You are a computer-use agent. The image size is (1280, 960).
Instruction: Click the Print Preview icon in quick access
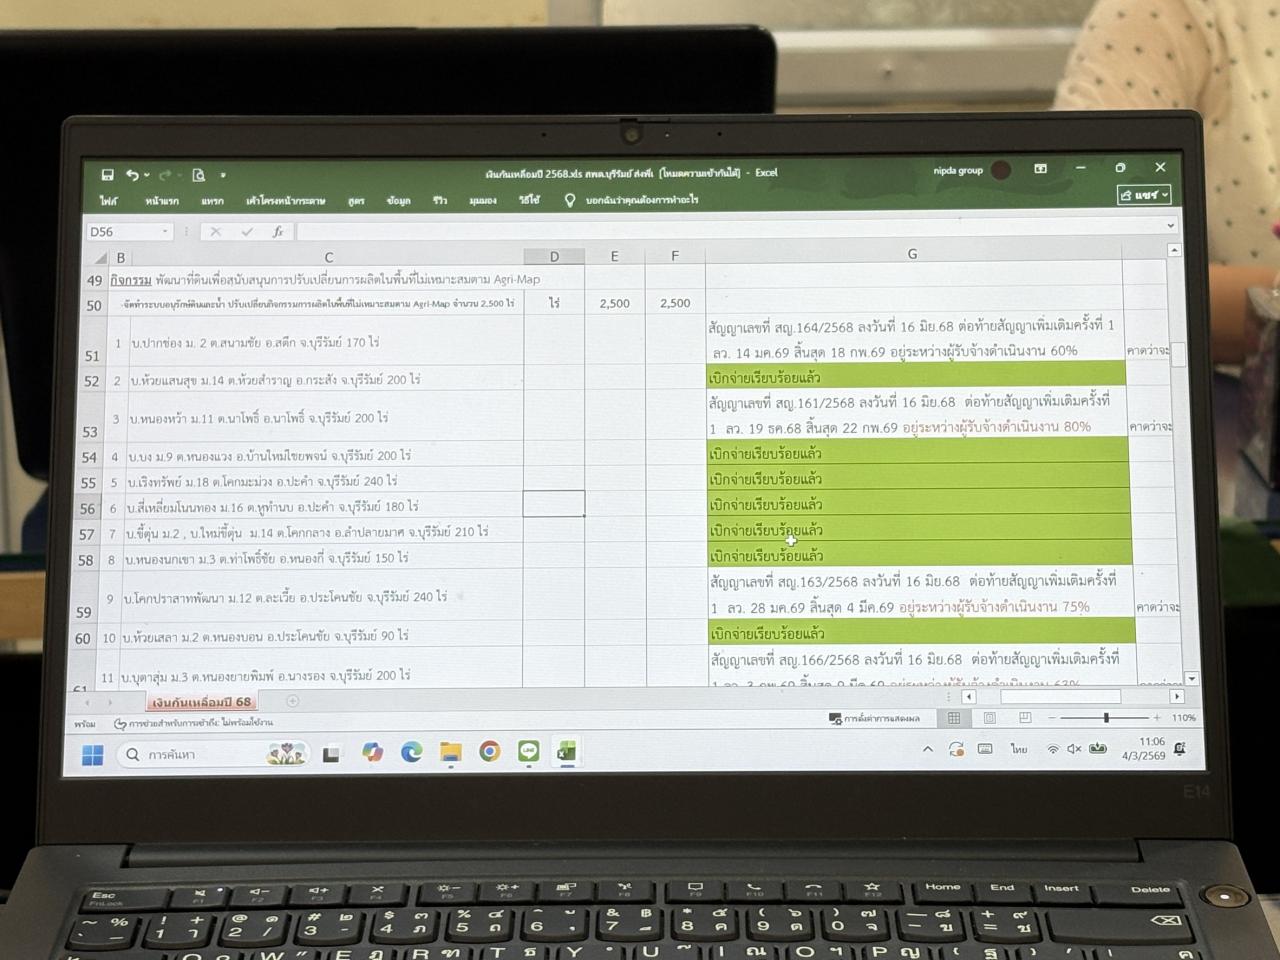(198, 175)
